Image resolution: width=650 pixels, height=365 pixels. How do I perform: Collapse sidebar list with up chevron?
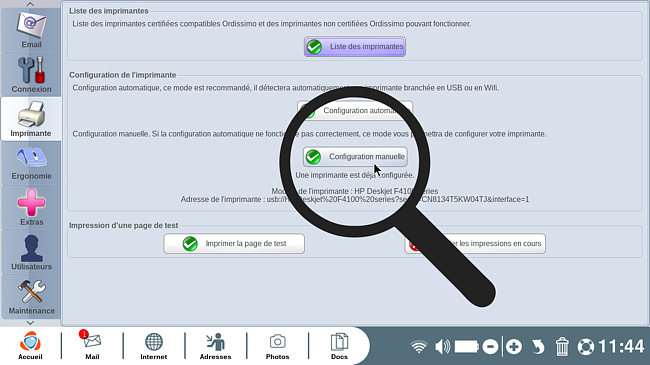coord(30,4)
